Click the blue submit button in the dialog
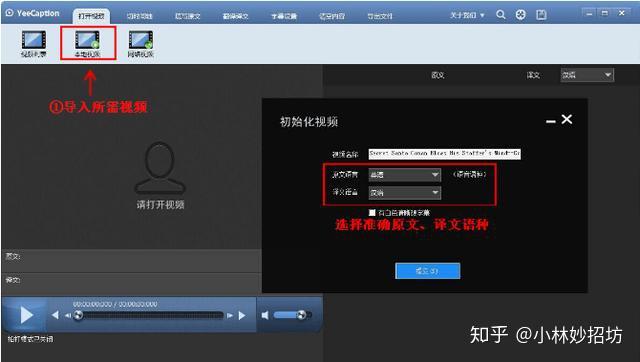640x362 pixels. click(427, 271)
